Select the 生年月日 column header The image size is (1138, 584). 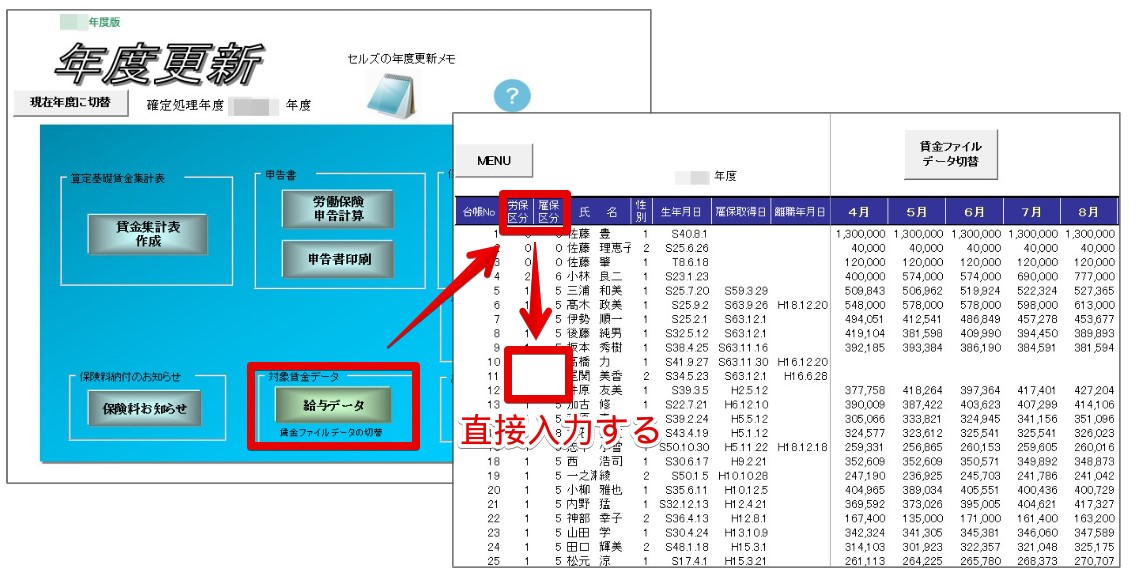click(681, 212)
